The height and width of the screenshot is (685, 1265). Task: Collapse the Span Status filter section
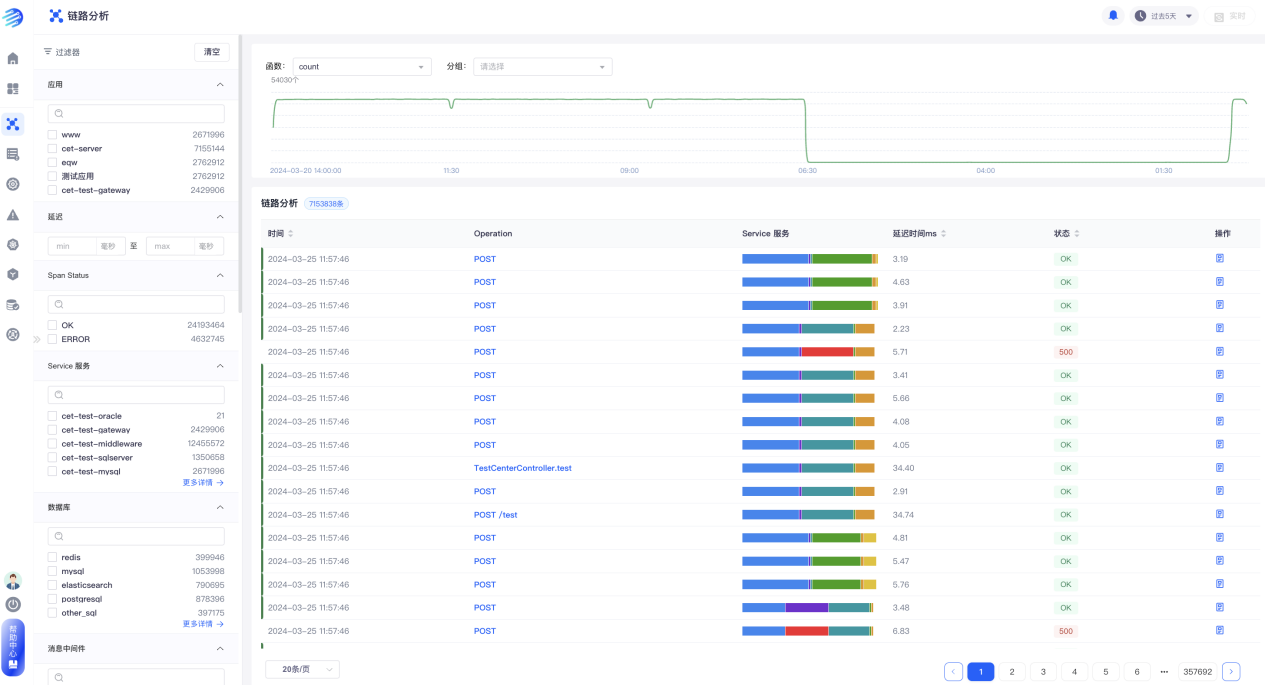click(x=220, y=275)
